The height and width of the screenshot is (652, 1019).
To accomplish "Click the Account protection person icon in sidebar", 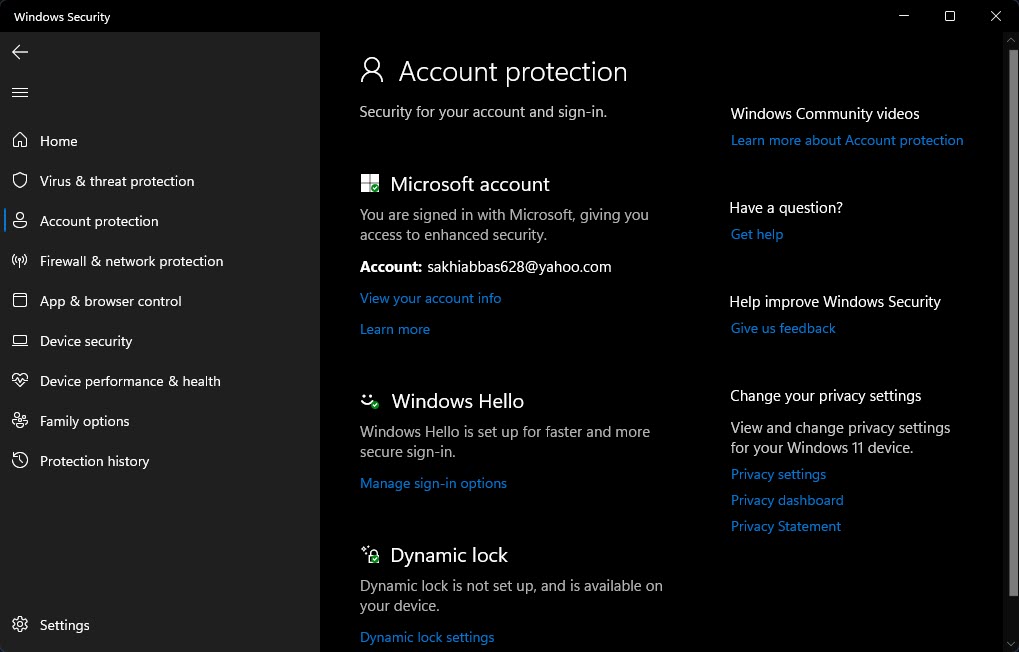I will [x=20, y=220].
